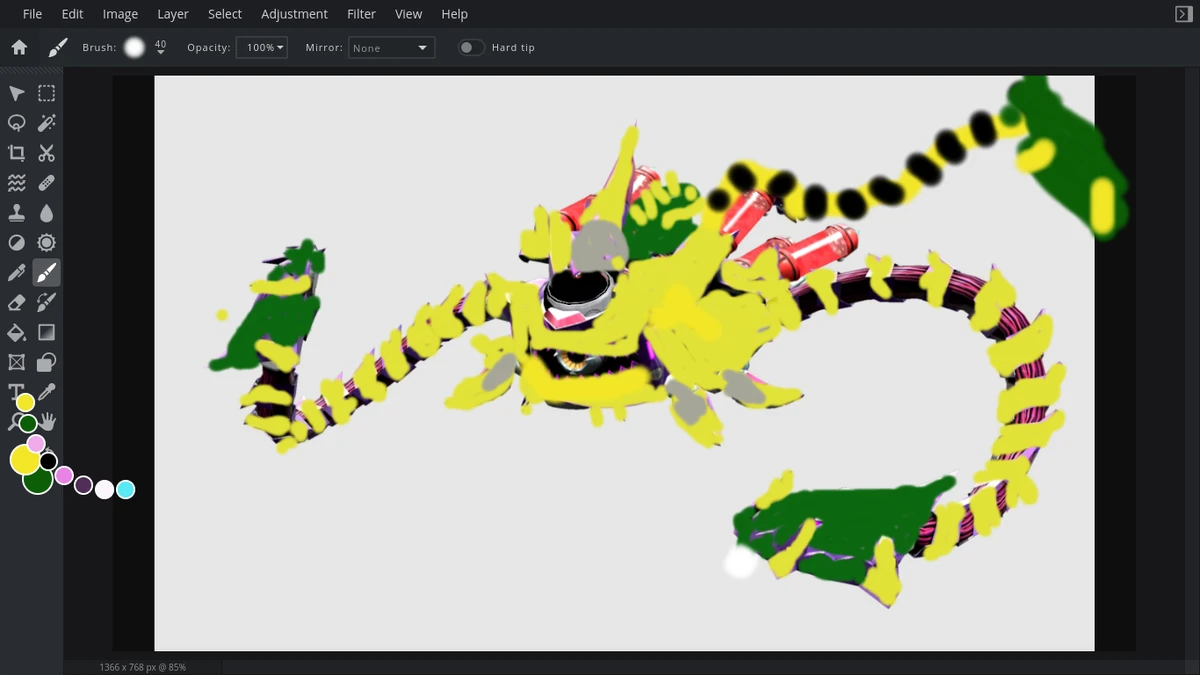Select the cyan color swatch
This screenshot has width=1200, height=675.
tap(124, 489)
